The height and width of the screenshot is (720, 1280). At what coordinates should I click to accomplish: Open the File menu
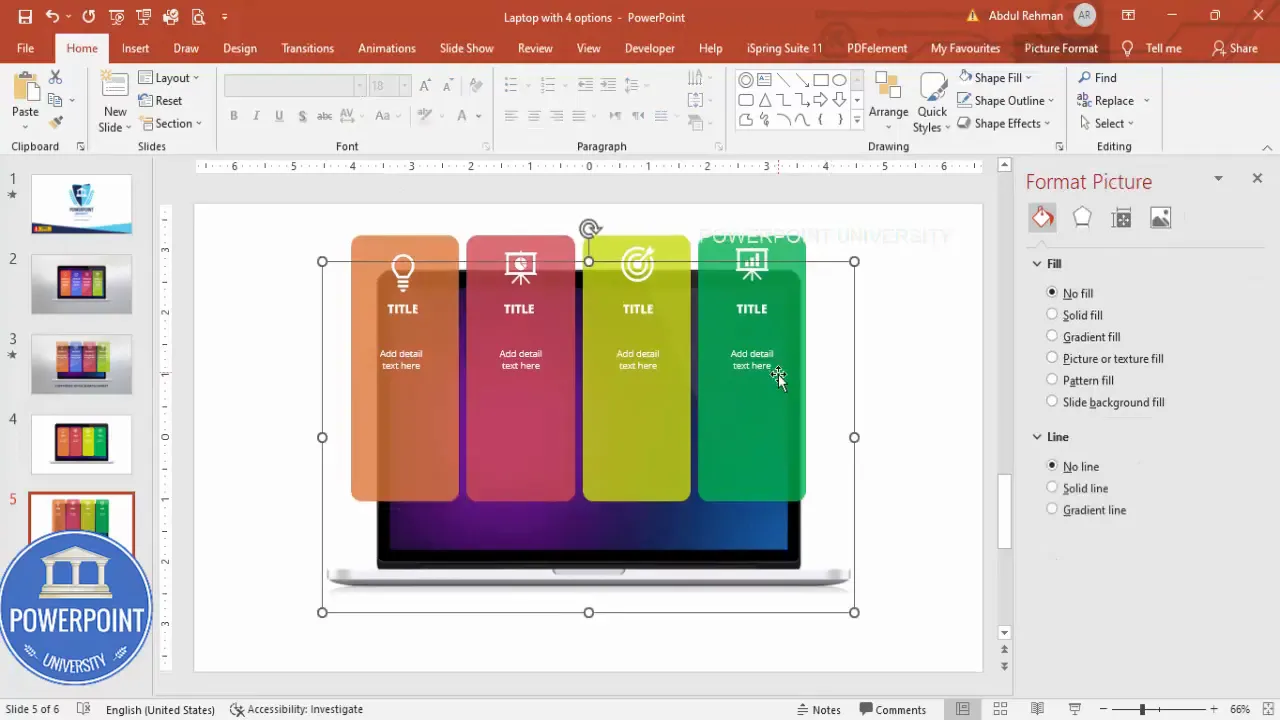(25, 48)
